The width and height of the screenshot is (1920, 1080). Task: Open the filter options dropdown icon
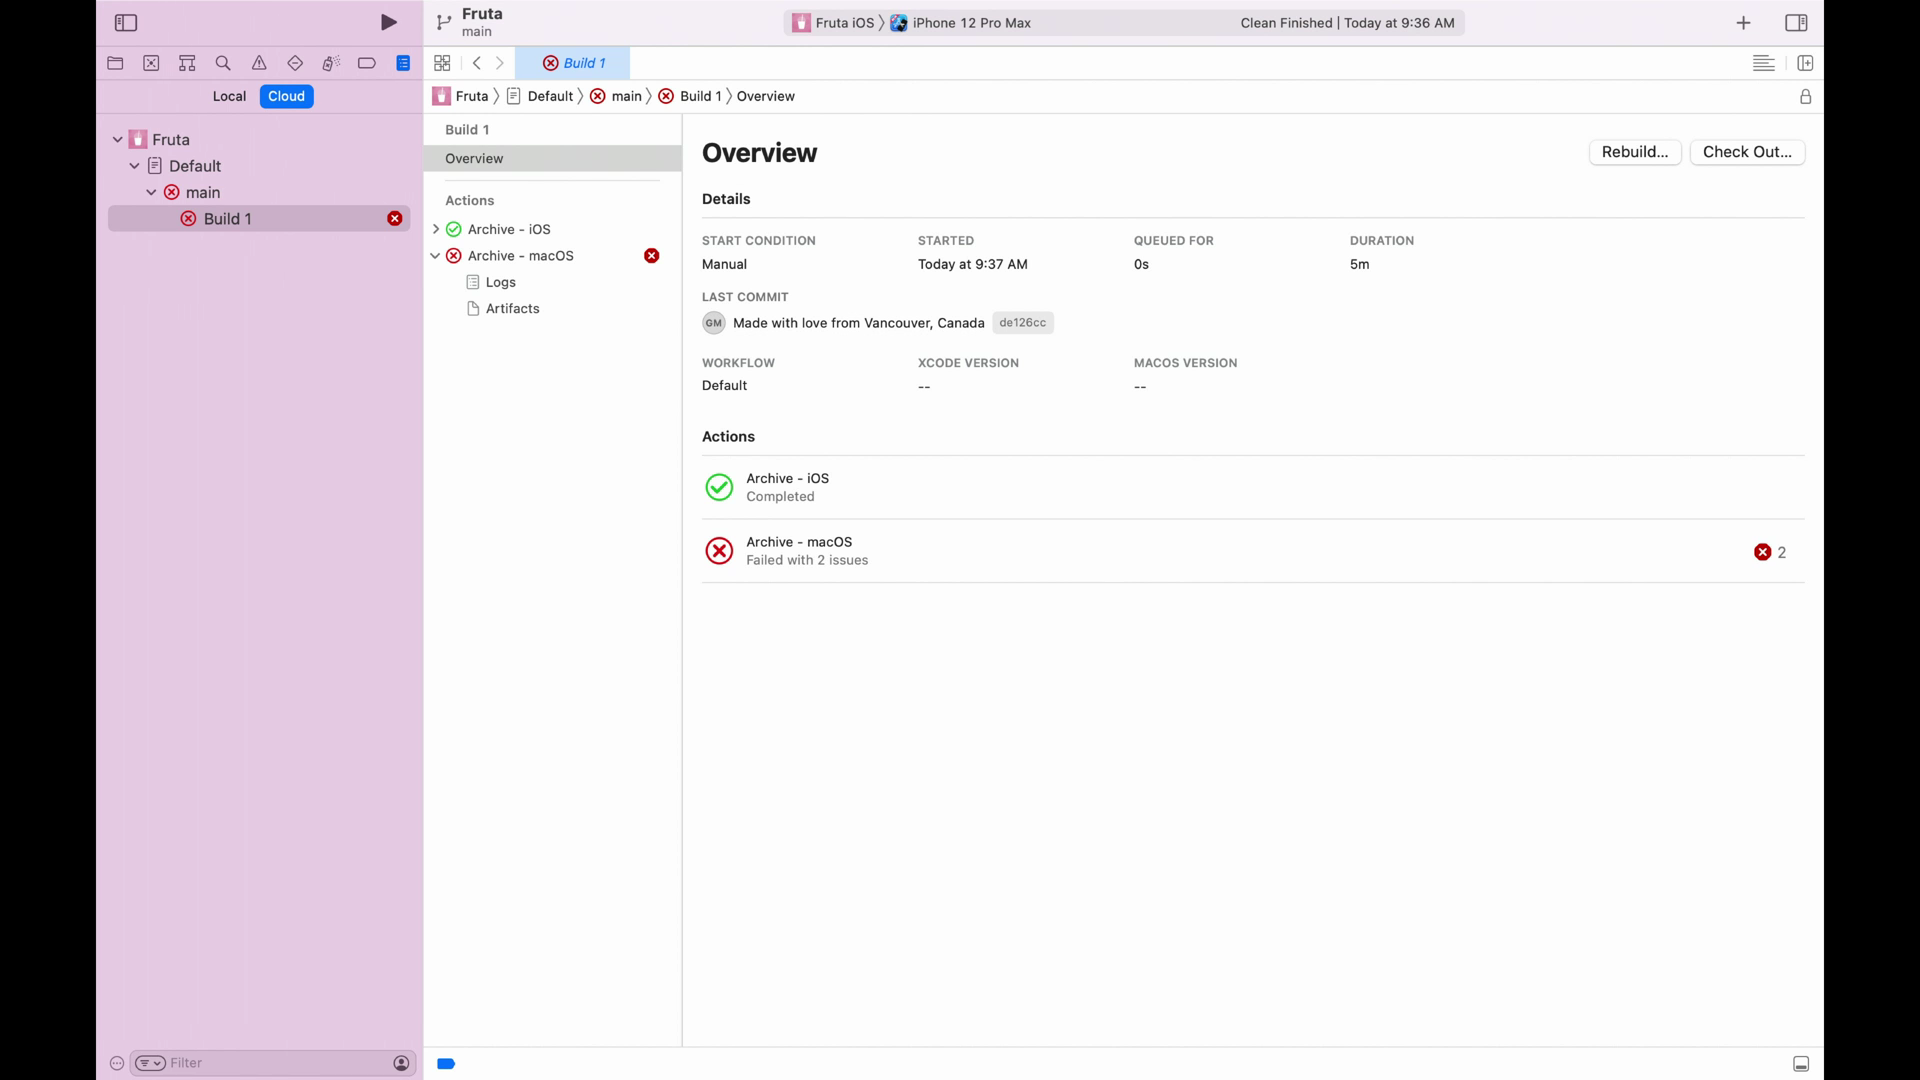(150, 1063)
